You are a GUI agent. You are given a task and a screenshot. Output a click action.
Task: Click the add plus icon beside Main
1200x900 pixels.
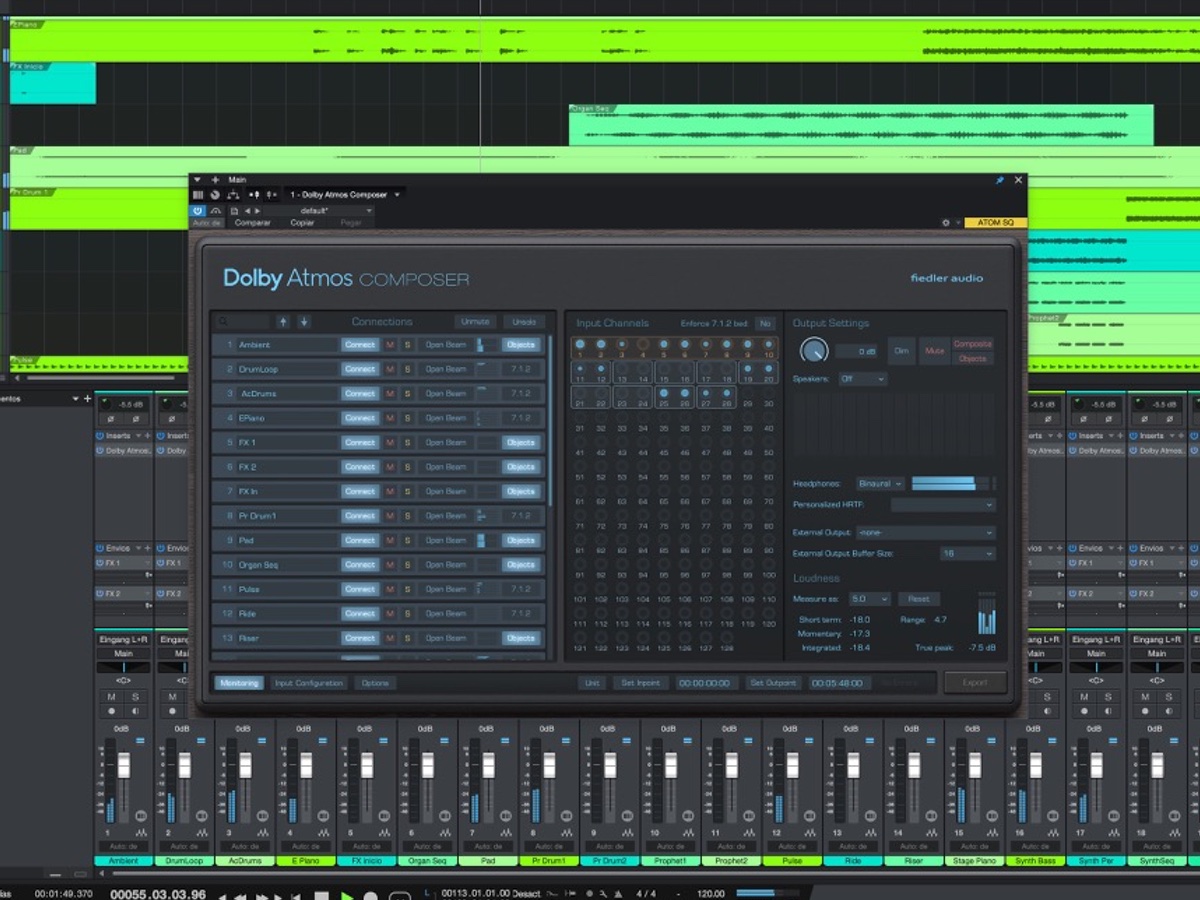(215, 180)
